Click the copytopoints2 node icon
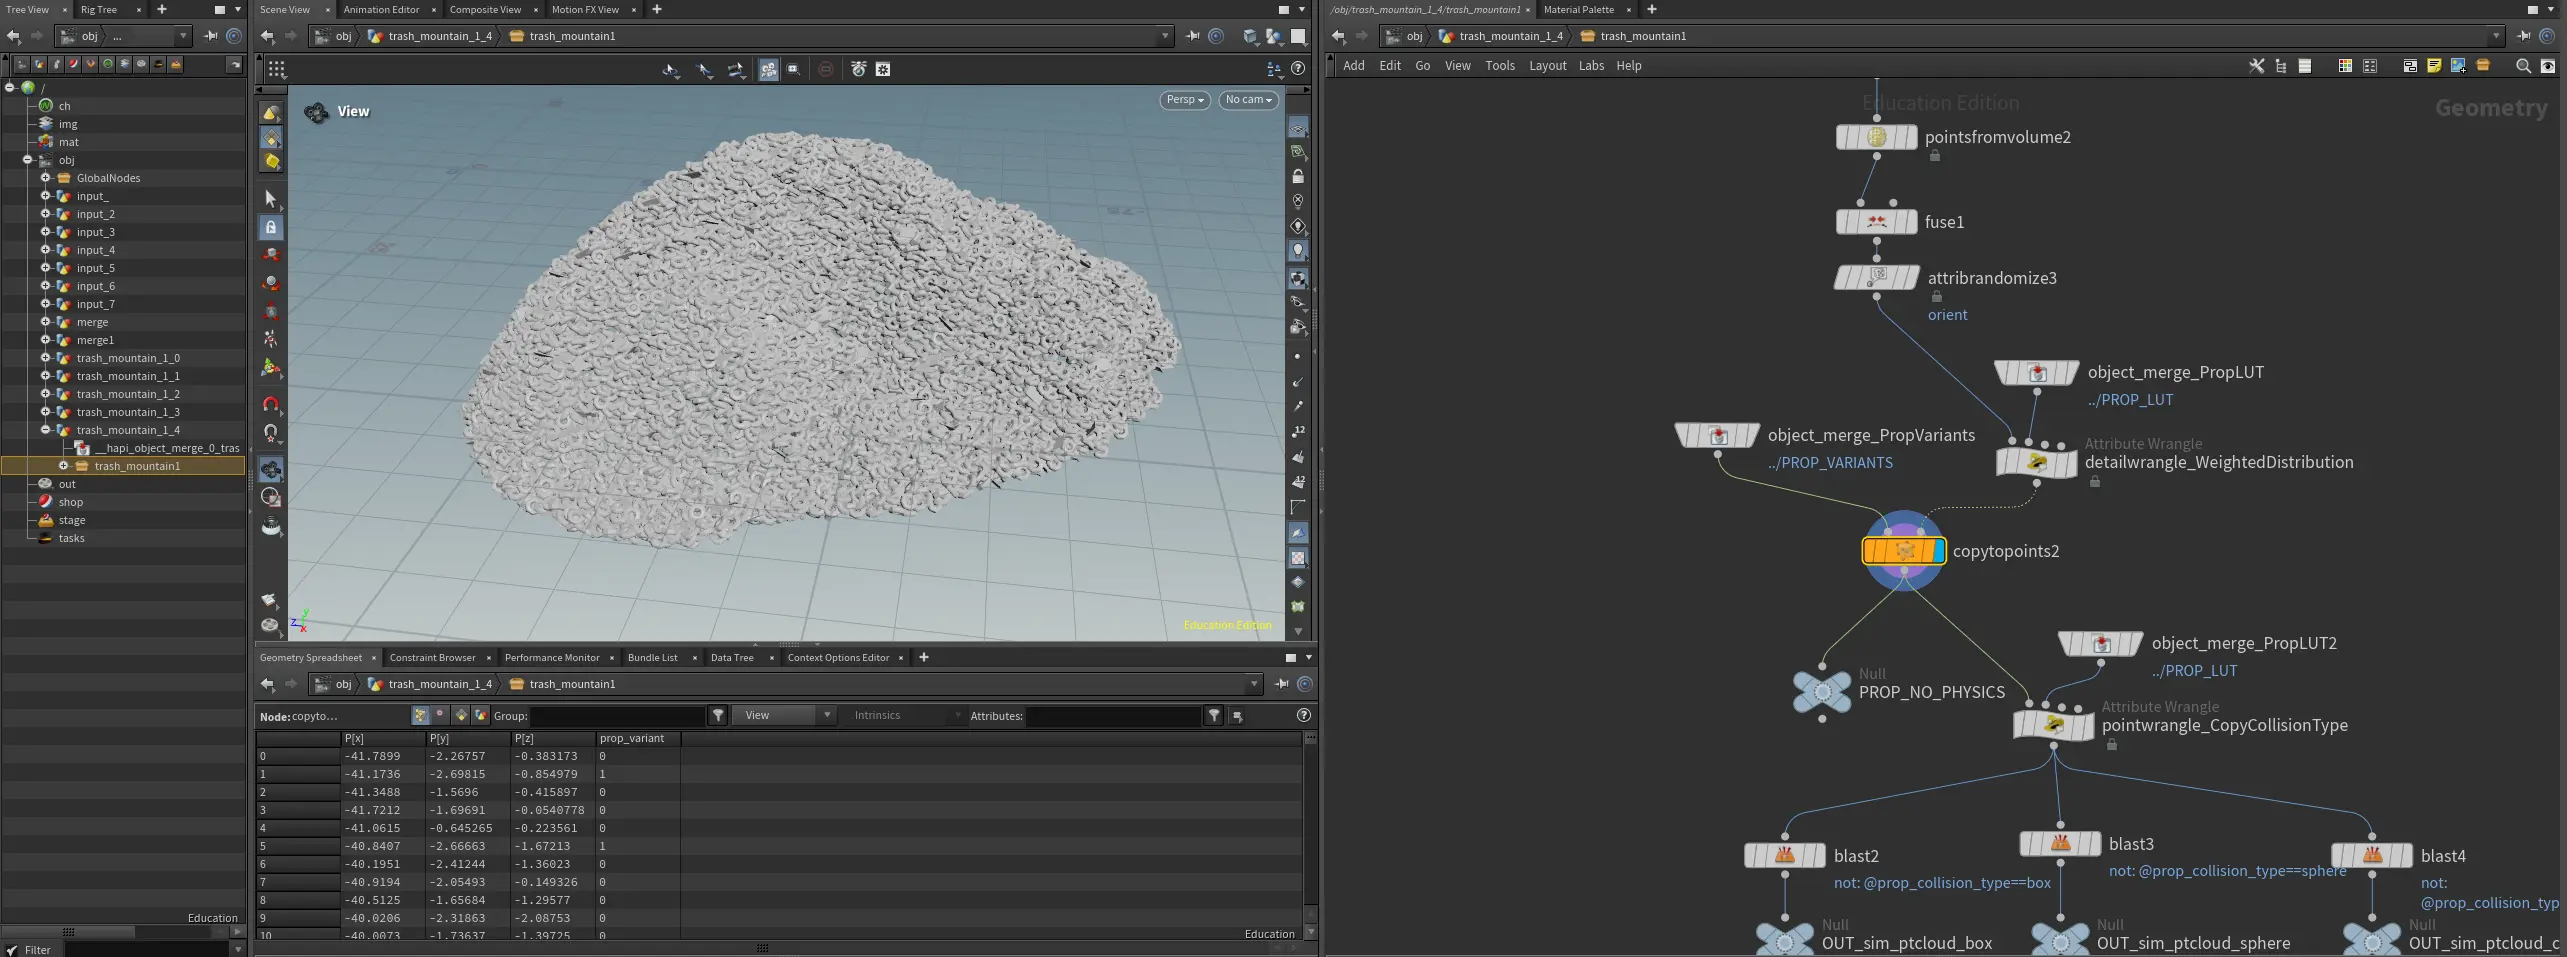The width and height of the screenshot is (2567, 957). point(1903,551)
